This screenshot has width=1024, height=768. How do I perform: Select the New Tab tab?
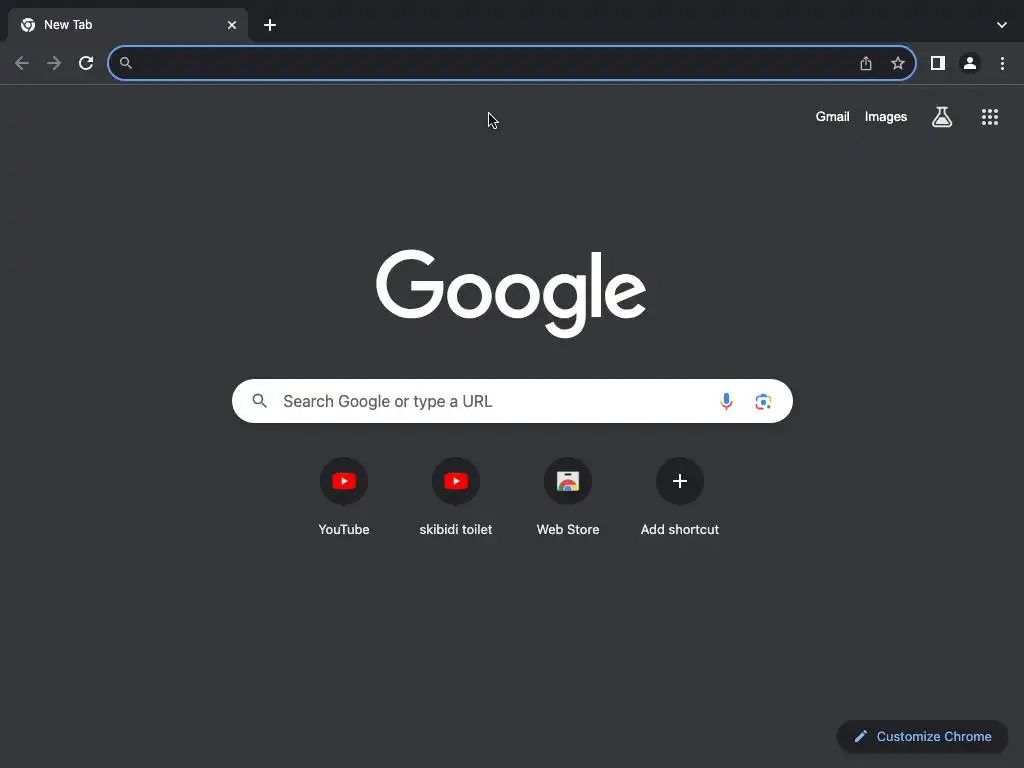[x=128, y=25]
